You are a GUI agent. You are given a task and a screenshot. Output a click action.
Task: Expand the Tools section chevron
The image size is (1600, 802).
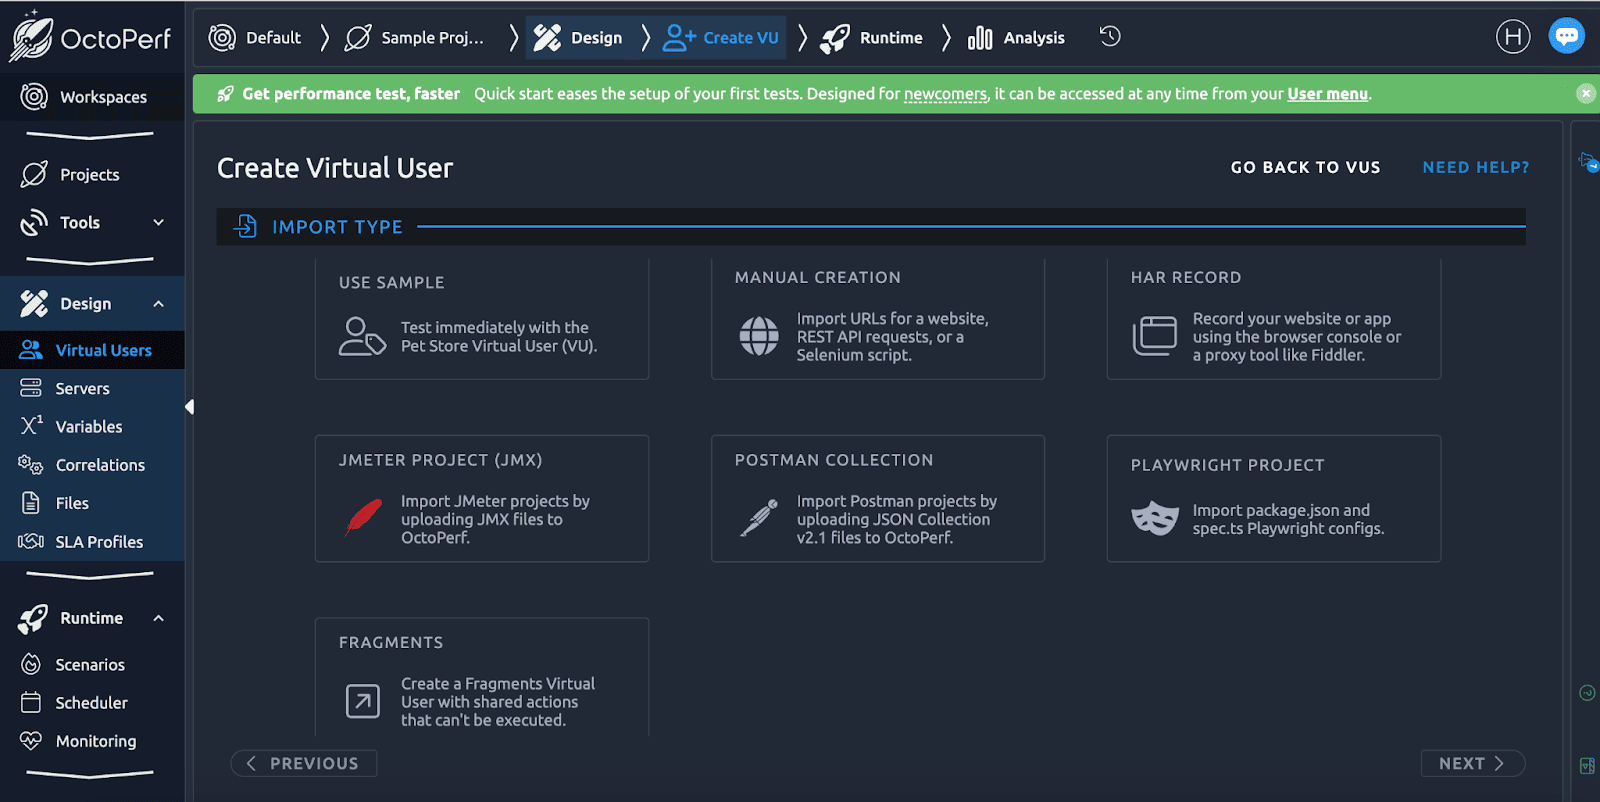[158, 222]
